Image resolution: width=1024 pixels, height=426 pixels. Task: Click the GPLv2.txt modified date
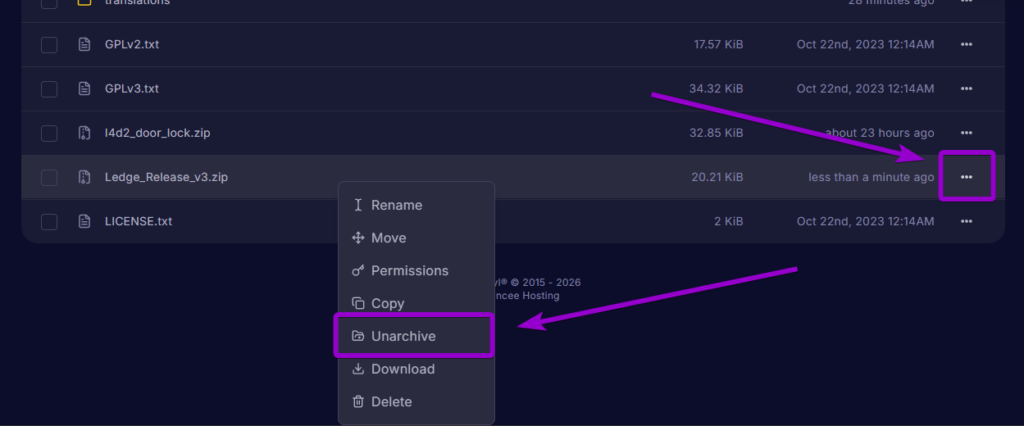tap(865, 44)
